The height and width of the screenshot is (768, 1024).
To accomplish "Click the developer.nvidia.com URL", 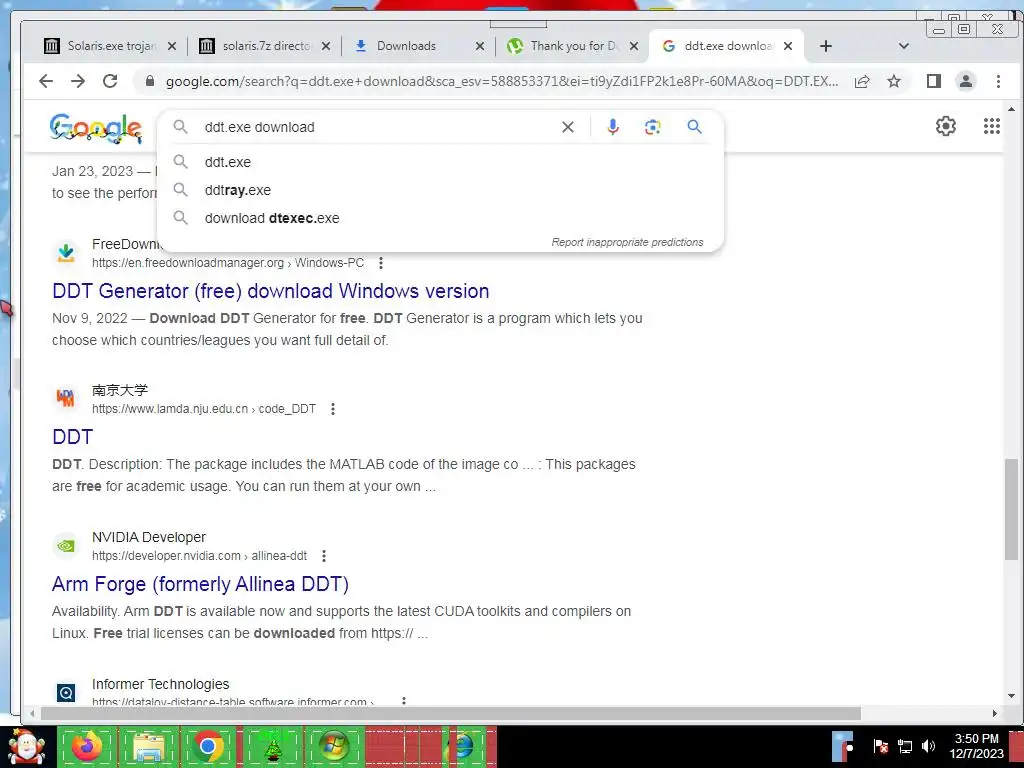I will click(x=199, y=556).
